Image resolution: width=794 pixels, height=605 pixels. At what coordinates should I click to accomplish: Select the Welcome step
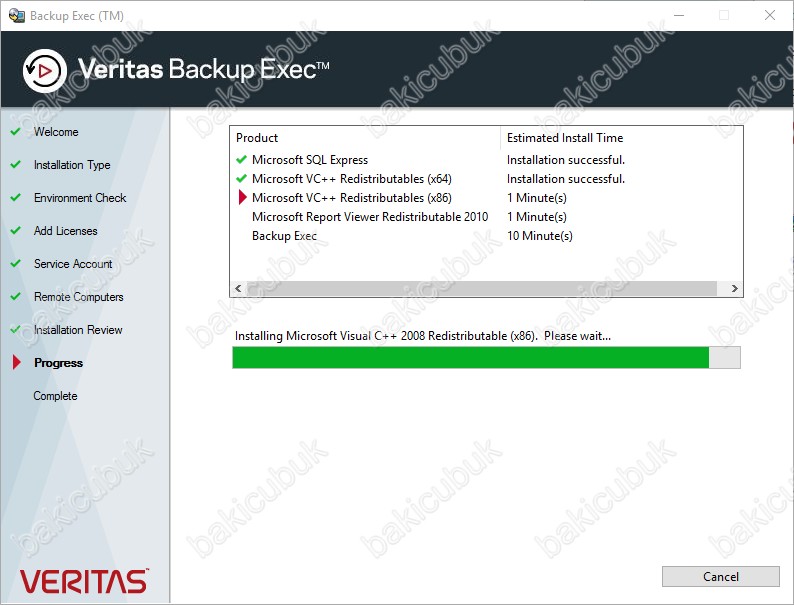pos(56,132)
